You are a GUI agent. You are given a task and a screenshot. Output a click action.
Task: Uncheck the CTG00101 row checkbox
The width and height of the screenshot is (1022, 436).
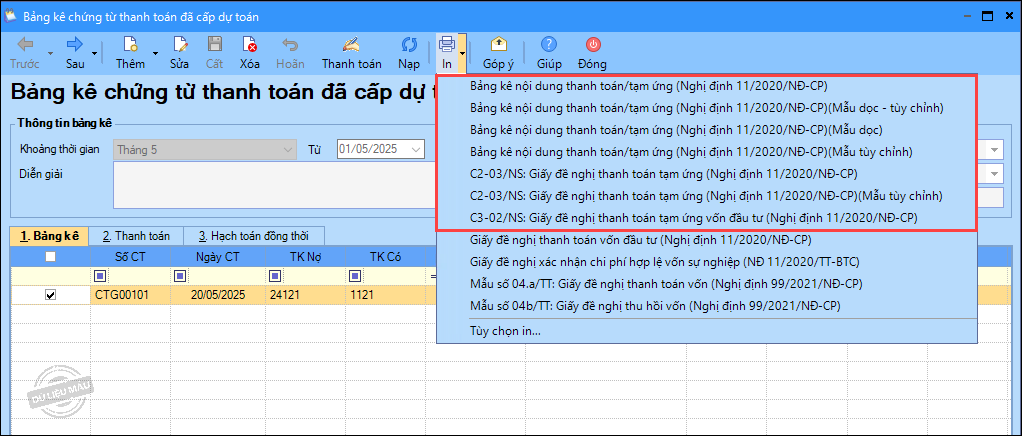coord(50,295)
